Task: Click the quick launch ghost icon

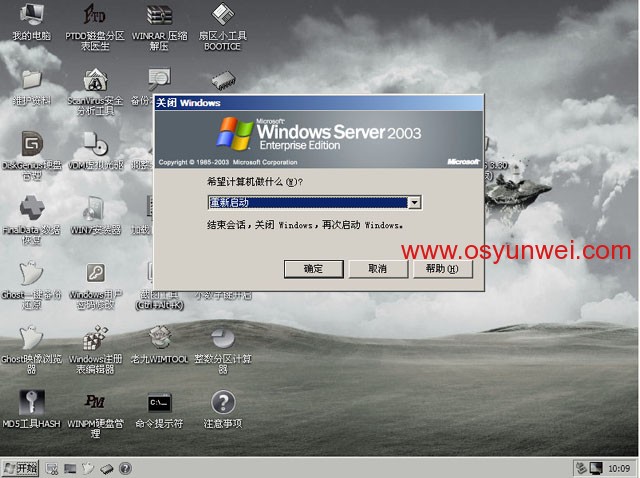Action: (88, 468)
